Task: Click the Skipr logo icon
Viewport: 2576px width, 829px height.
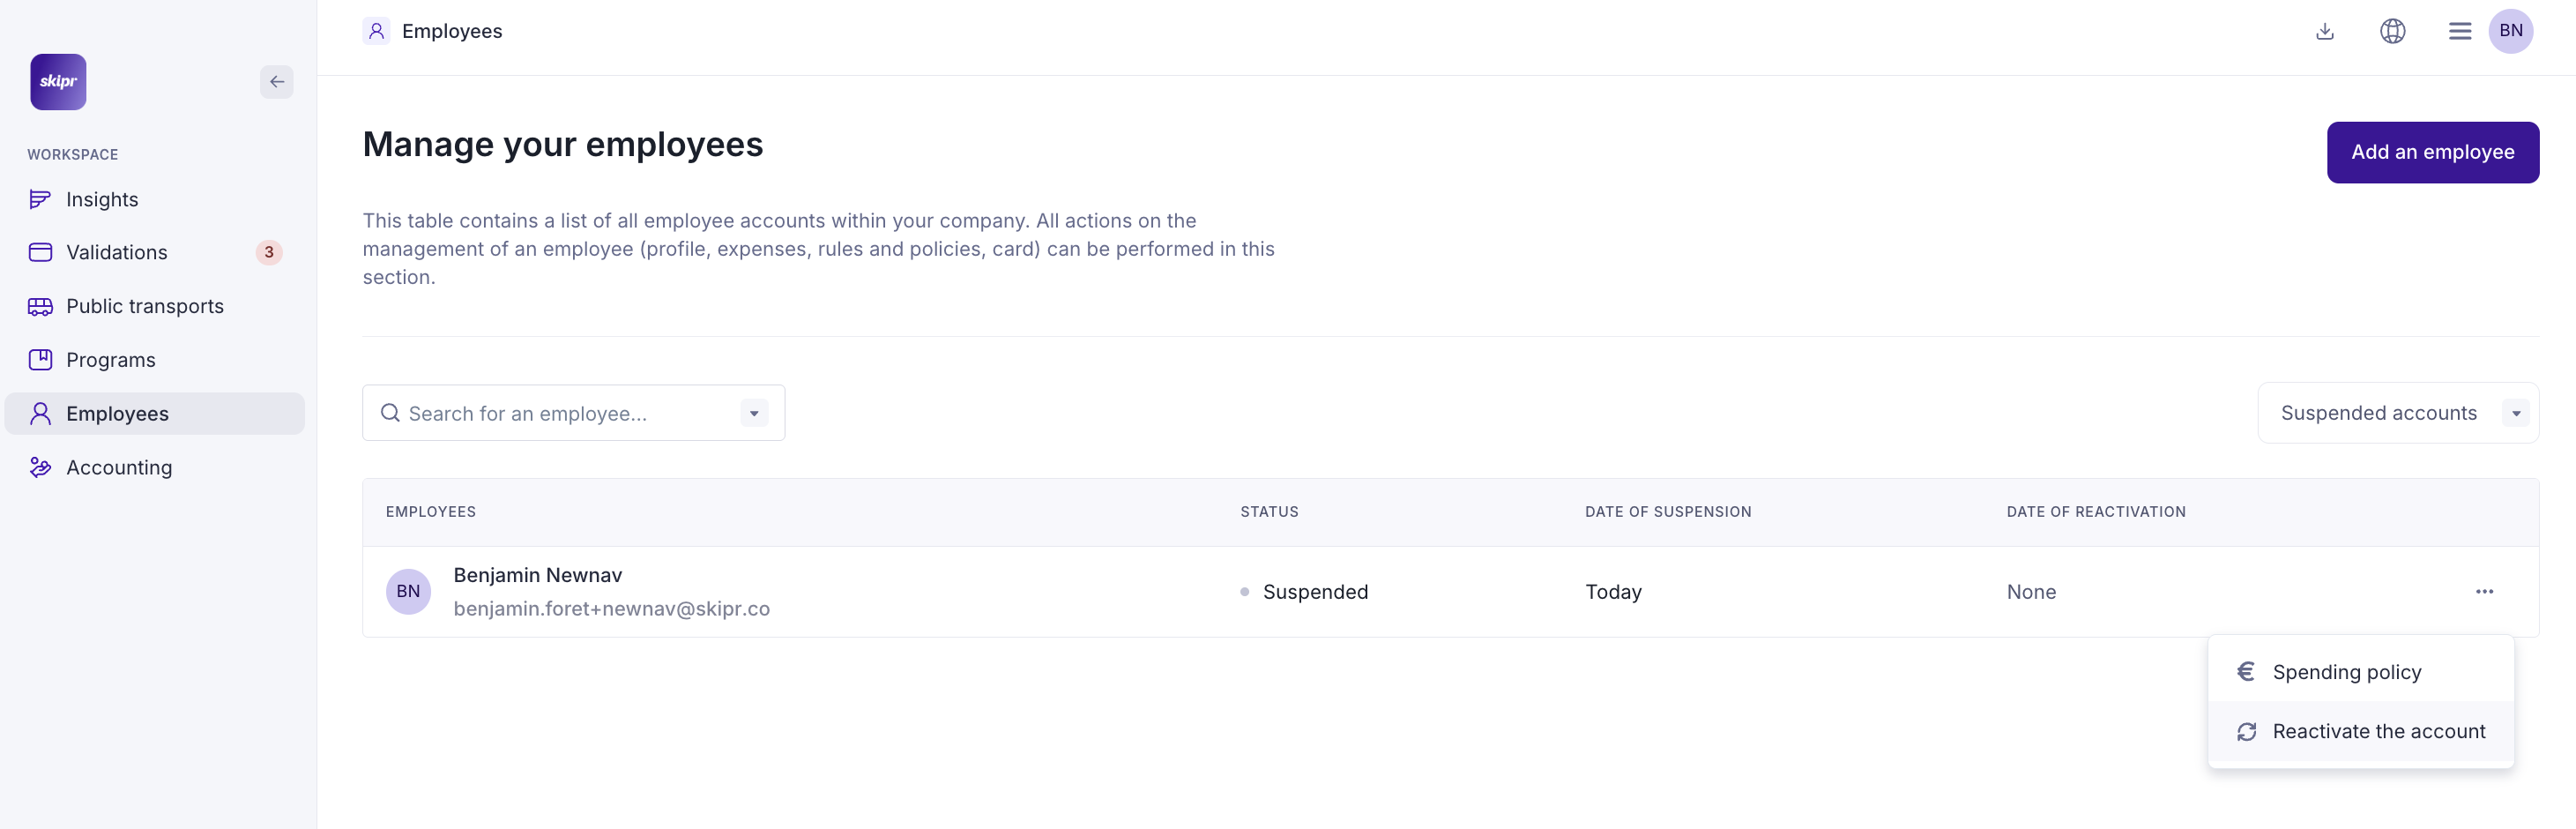Action: (58, 82)
